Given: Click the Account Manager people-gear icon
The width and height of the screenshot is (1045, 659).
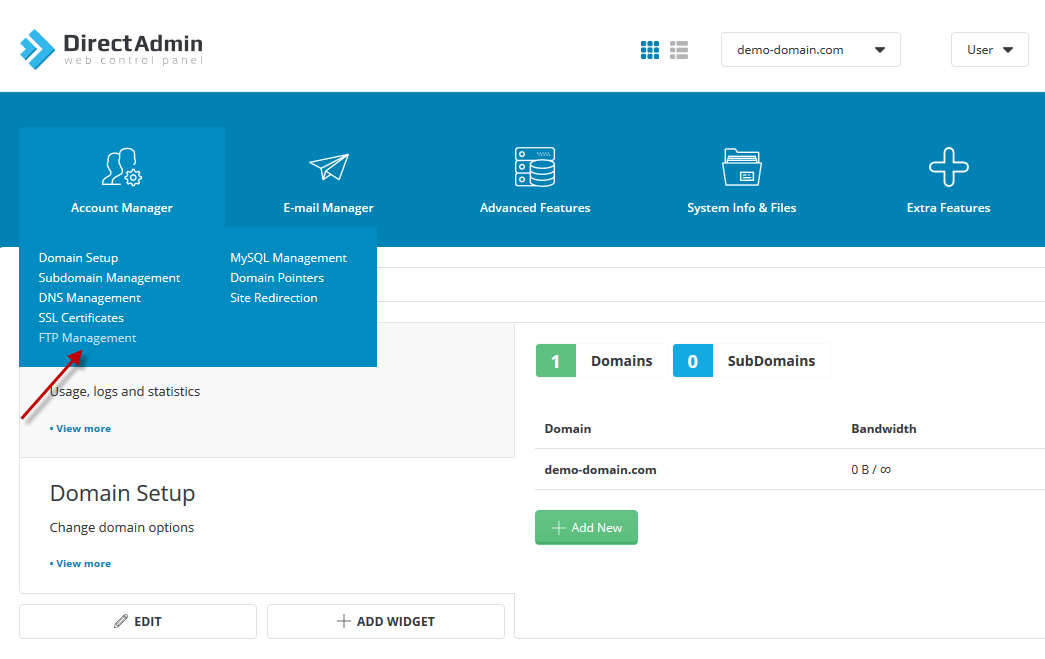Looking at the screenshot, I should (x=122, y=167).
